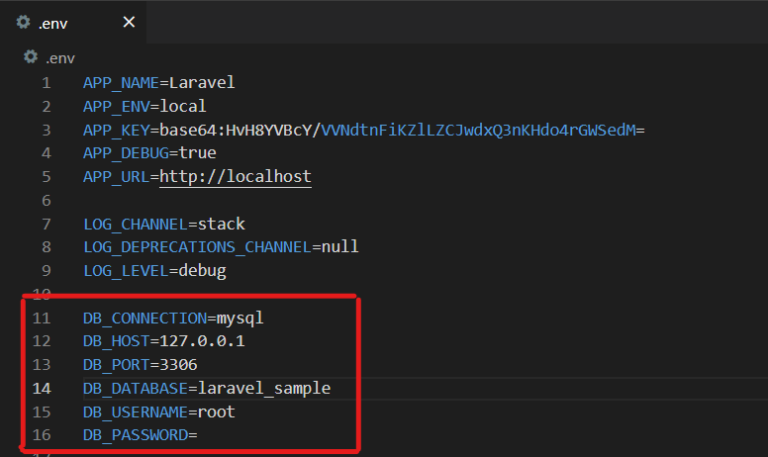This screenshot has height=457, width=768.
Task: Click the LOG_LEVEL=debug line
Action: [154, 271]
